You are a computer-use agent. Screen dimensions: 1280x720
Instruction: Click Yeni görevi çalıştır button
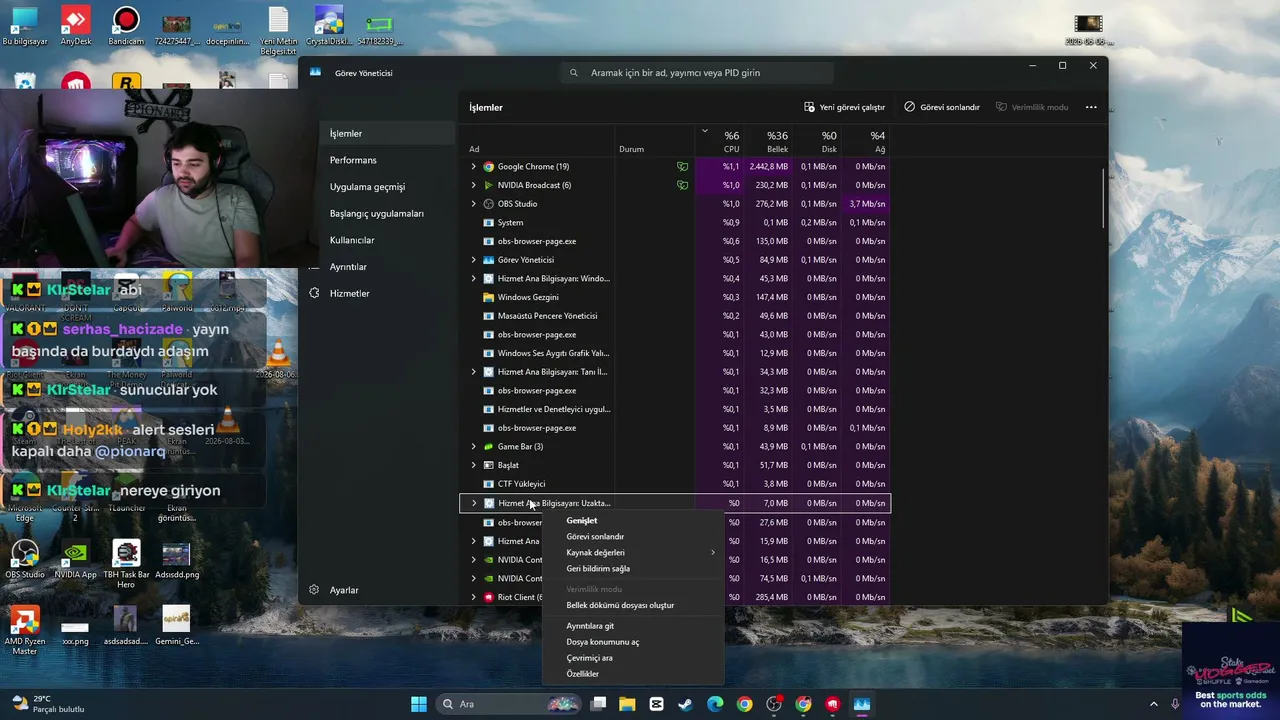coord(845,107)
